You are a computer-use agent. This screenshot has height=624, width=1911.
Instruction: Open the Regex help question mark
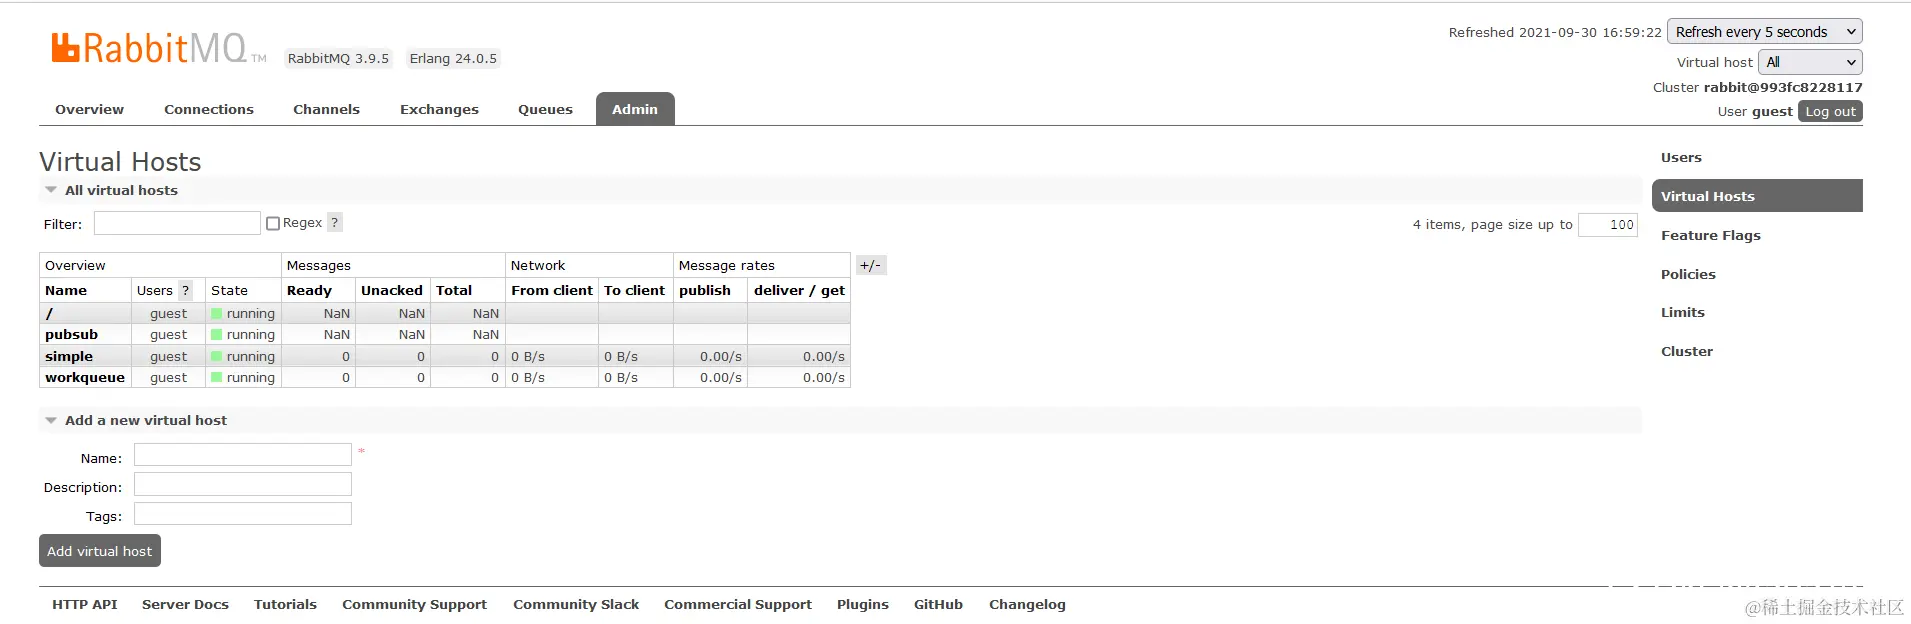click(x=335, y=223)
